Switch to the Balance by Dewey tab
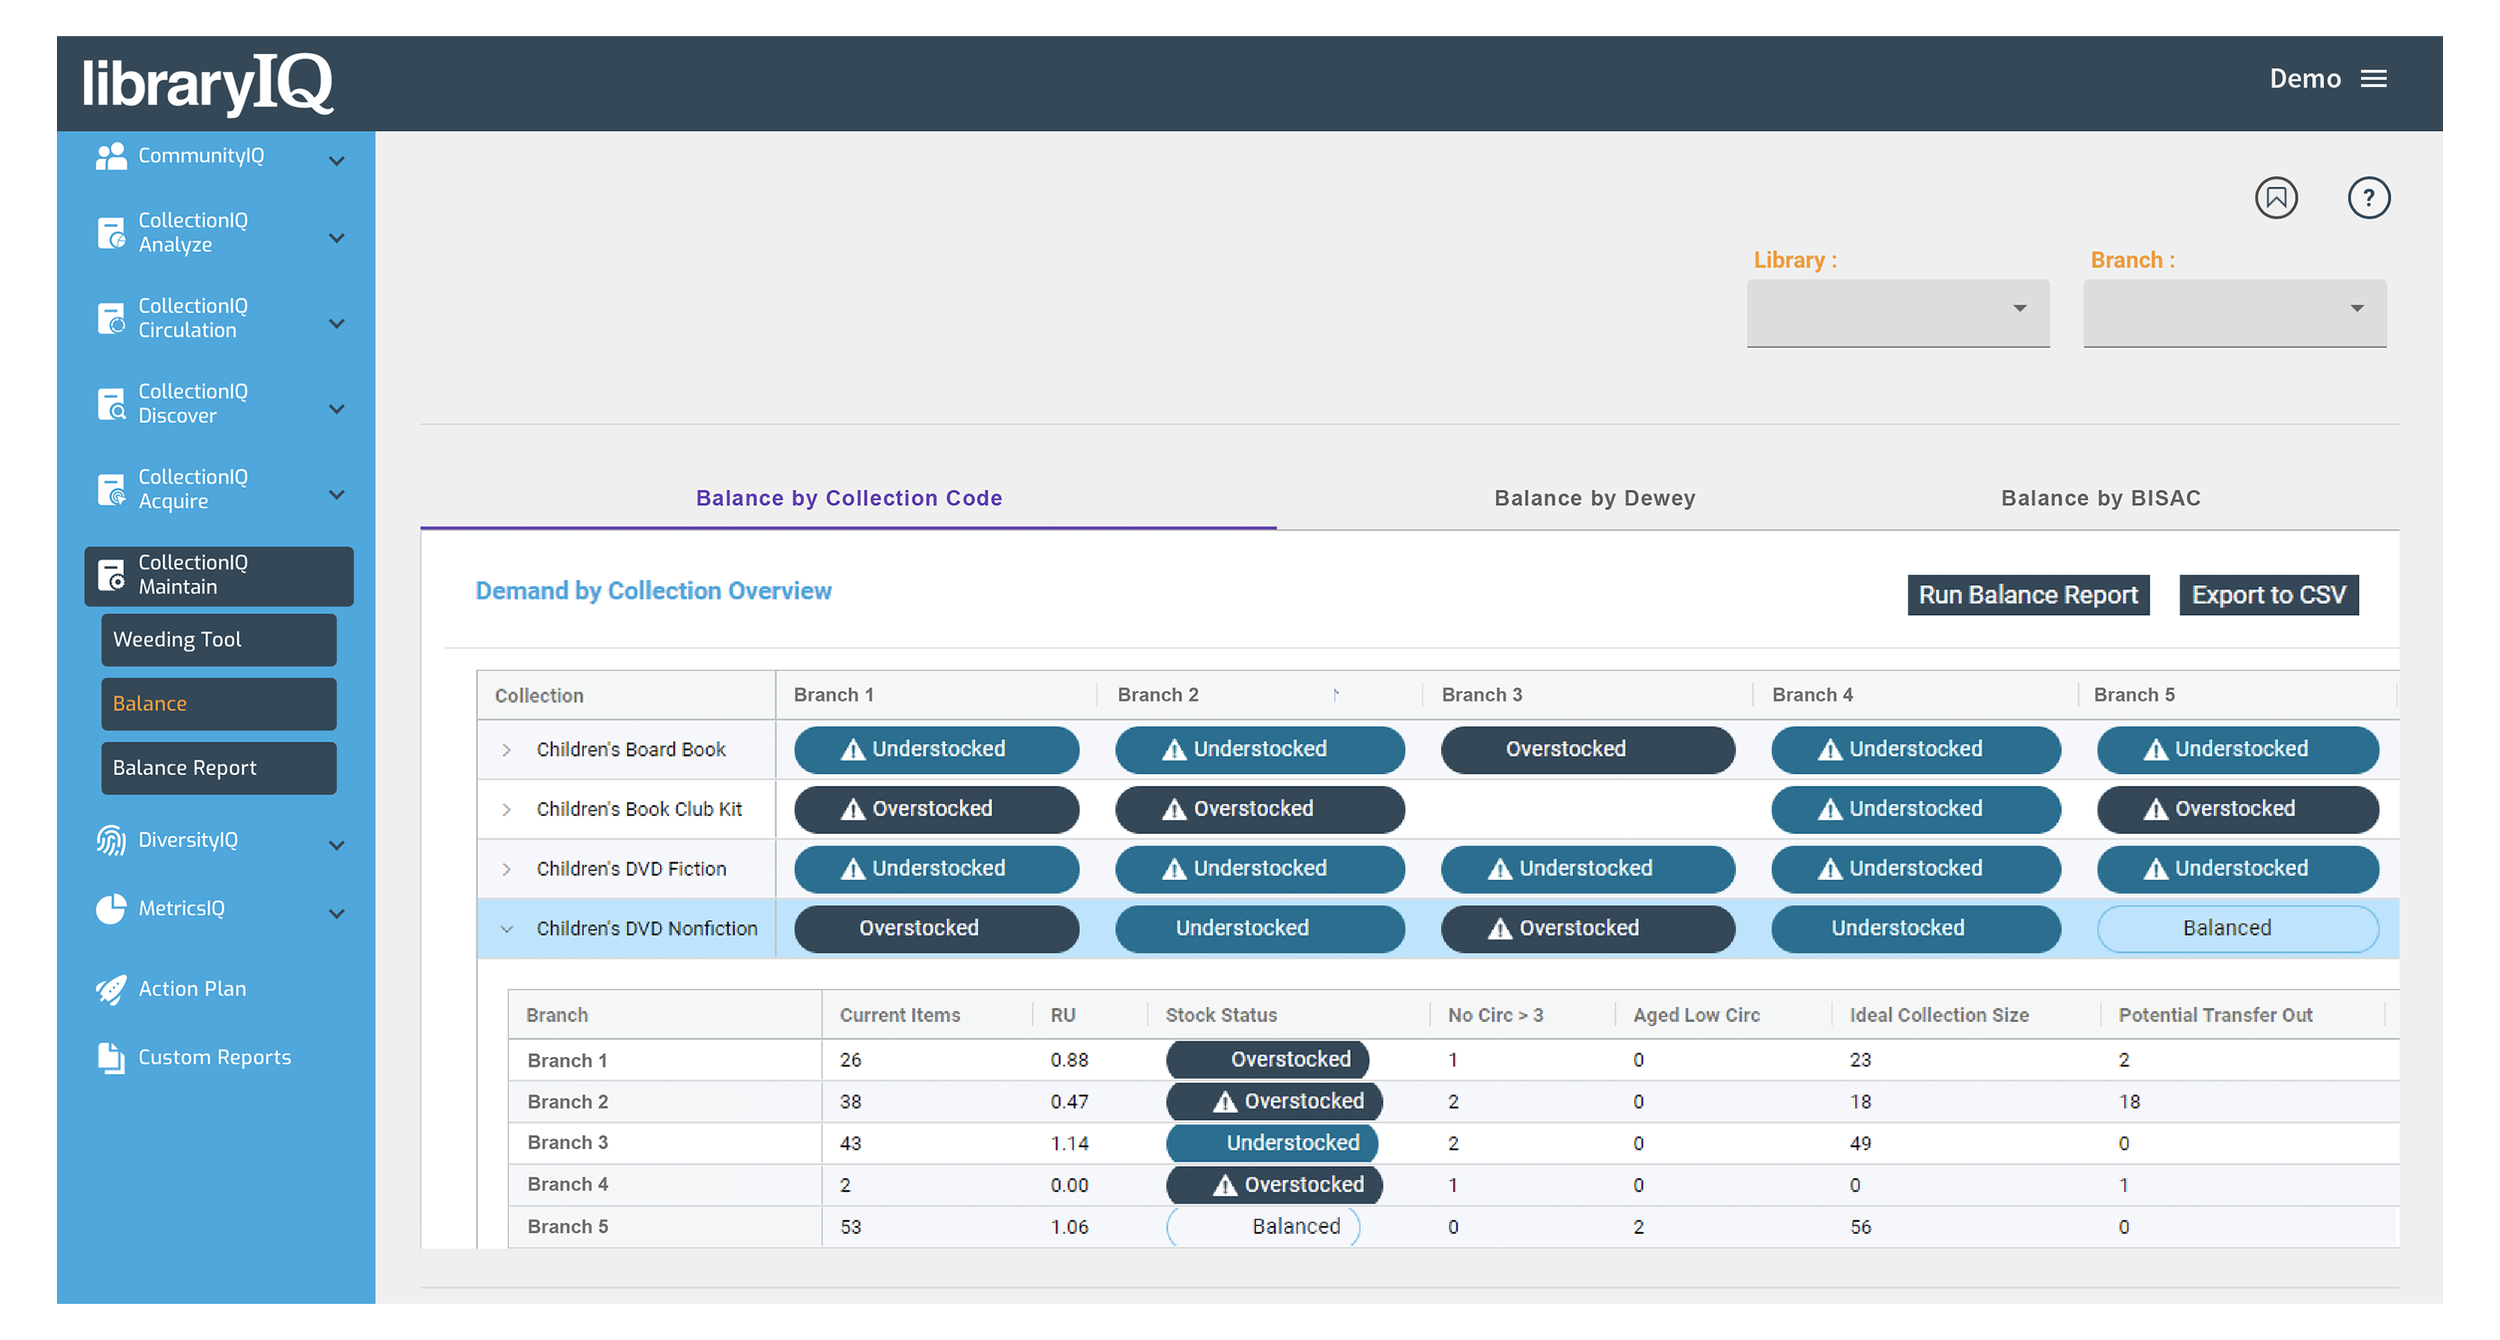The width and height of the screenshot is (2500, 1340). (1593, 497)
